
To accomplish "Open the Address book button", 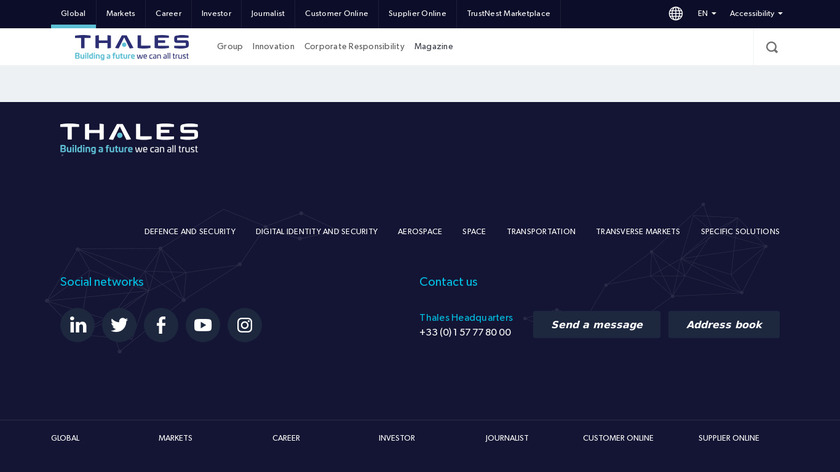I will point(724,325).
